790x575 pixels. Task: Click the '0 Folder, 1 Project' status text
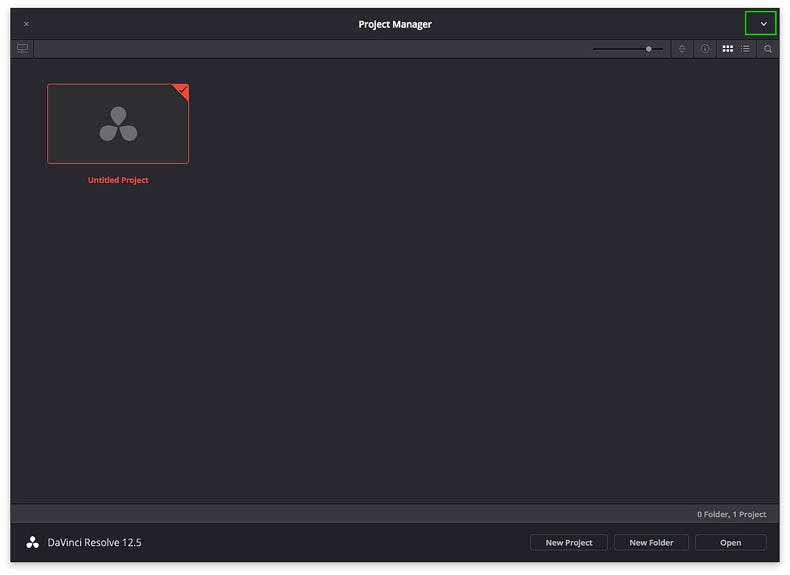point(732,514)
